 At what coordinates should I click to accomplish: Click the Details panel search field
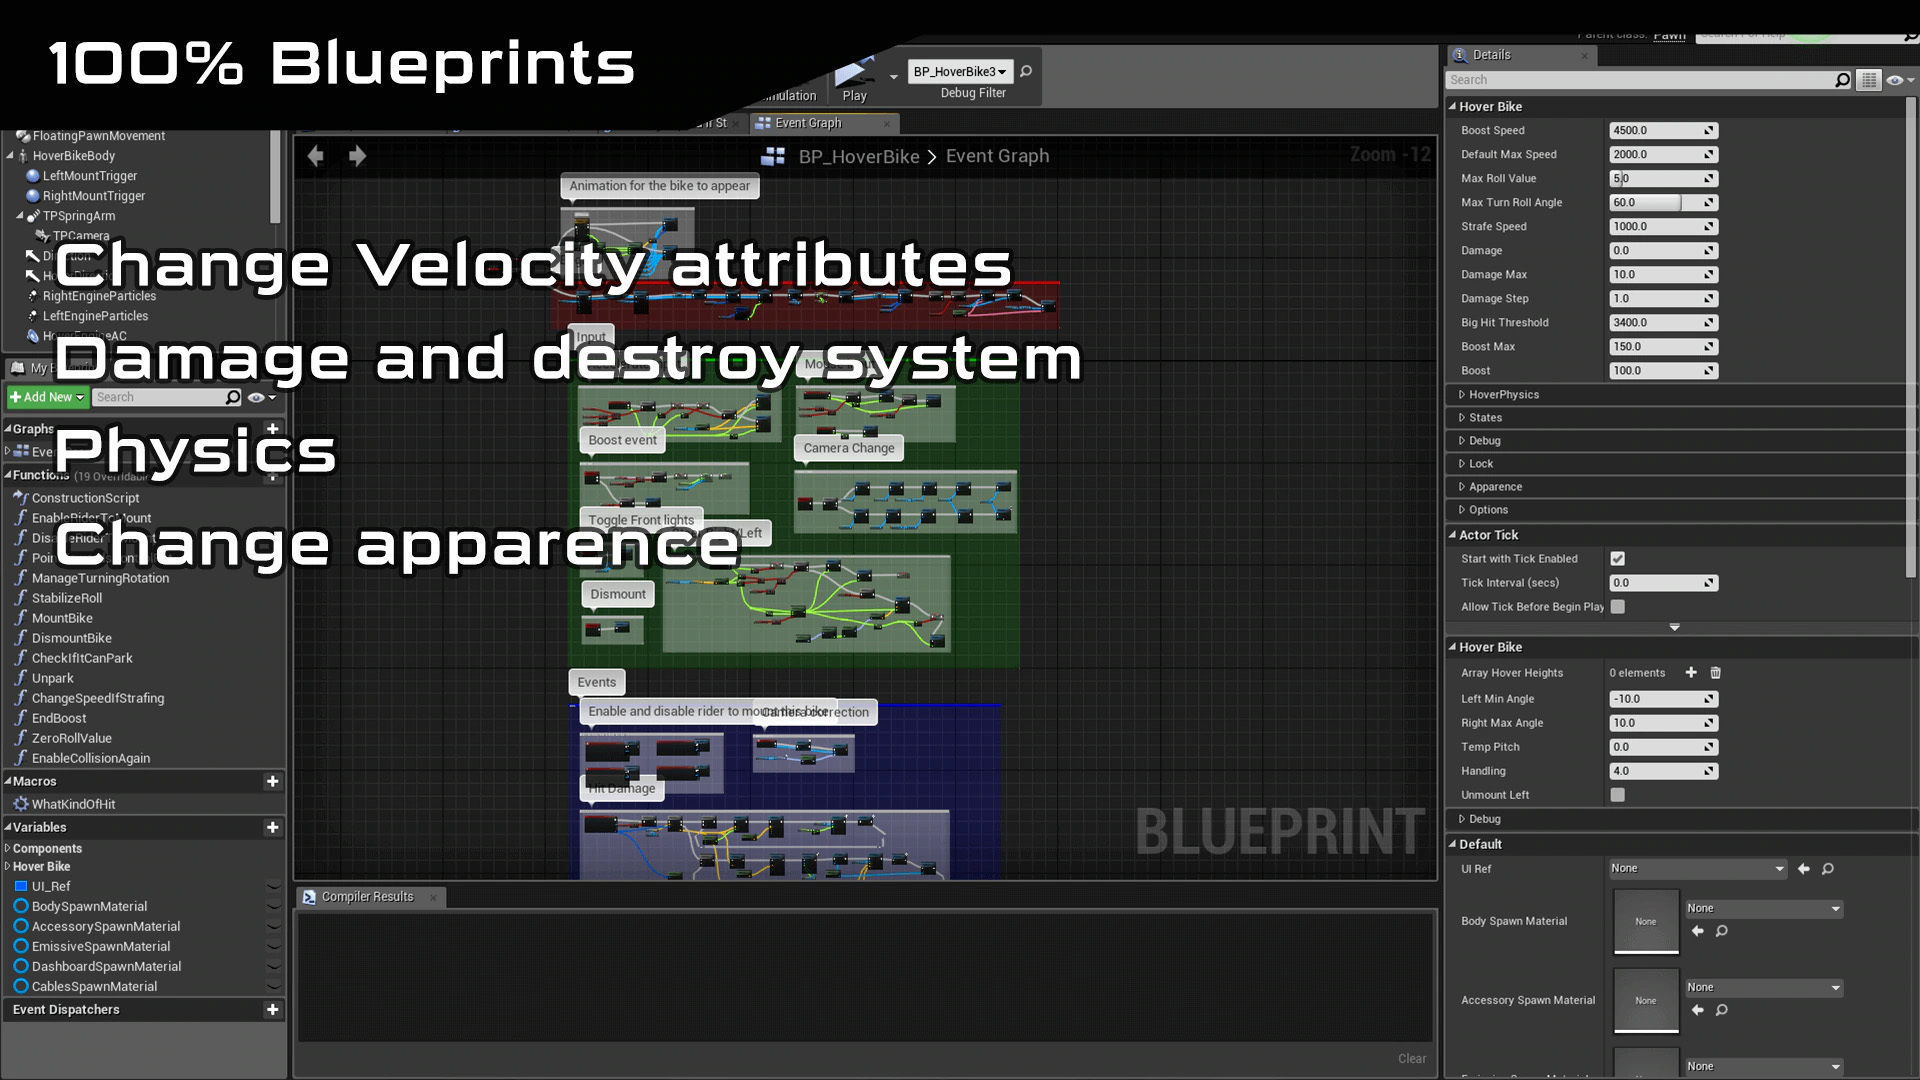pyautogui.click(x=1640, y=80)
